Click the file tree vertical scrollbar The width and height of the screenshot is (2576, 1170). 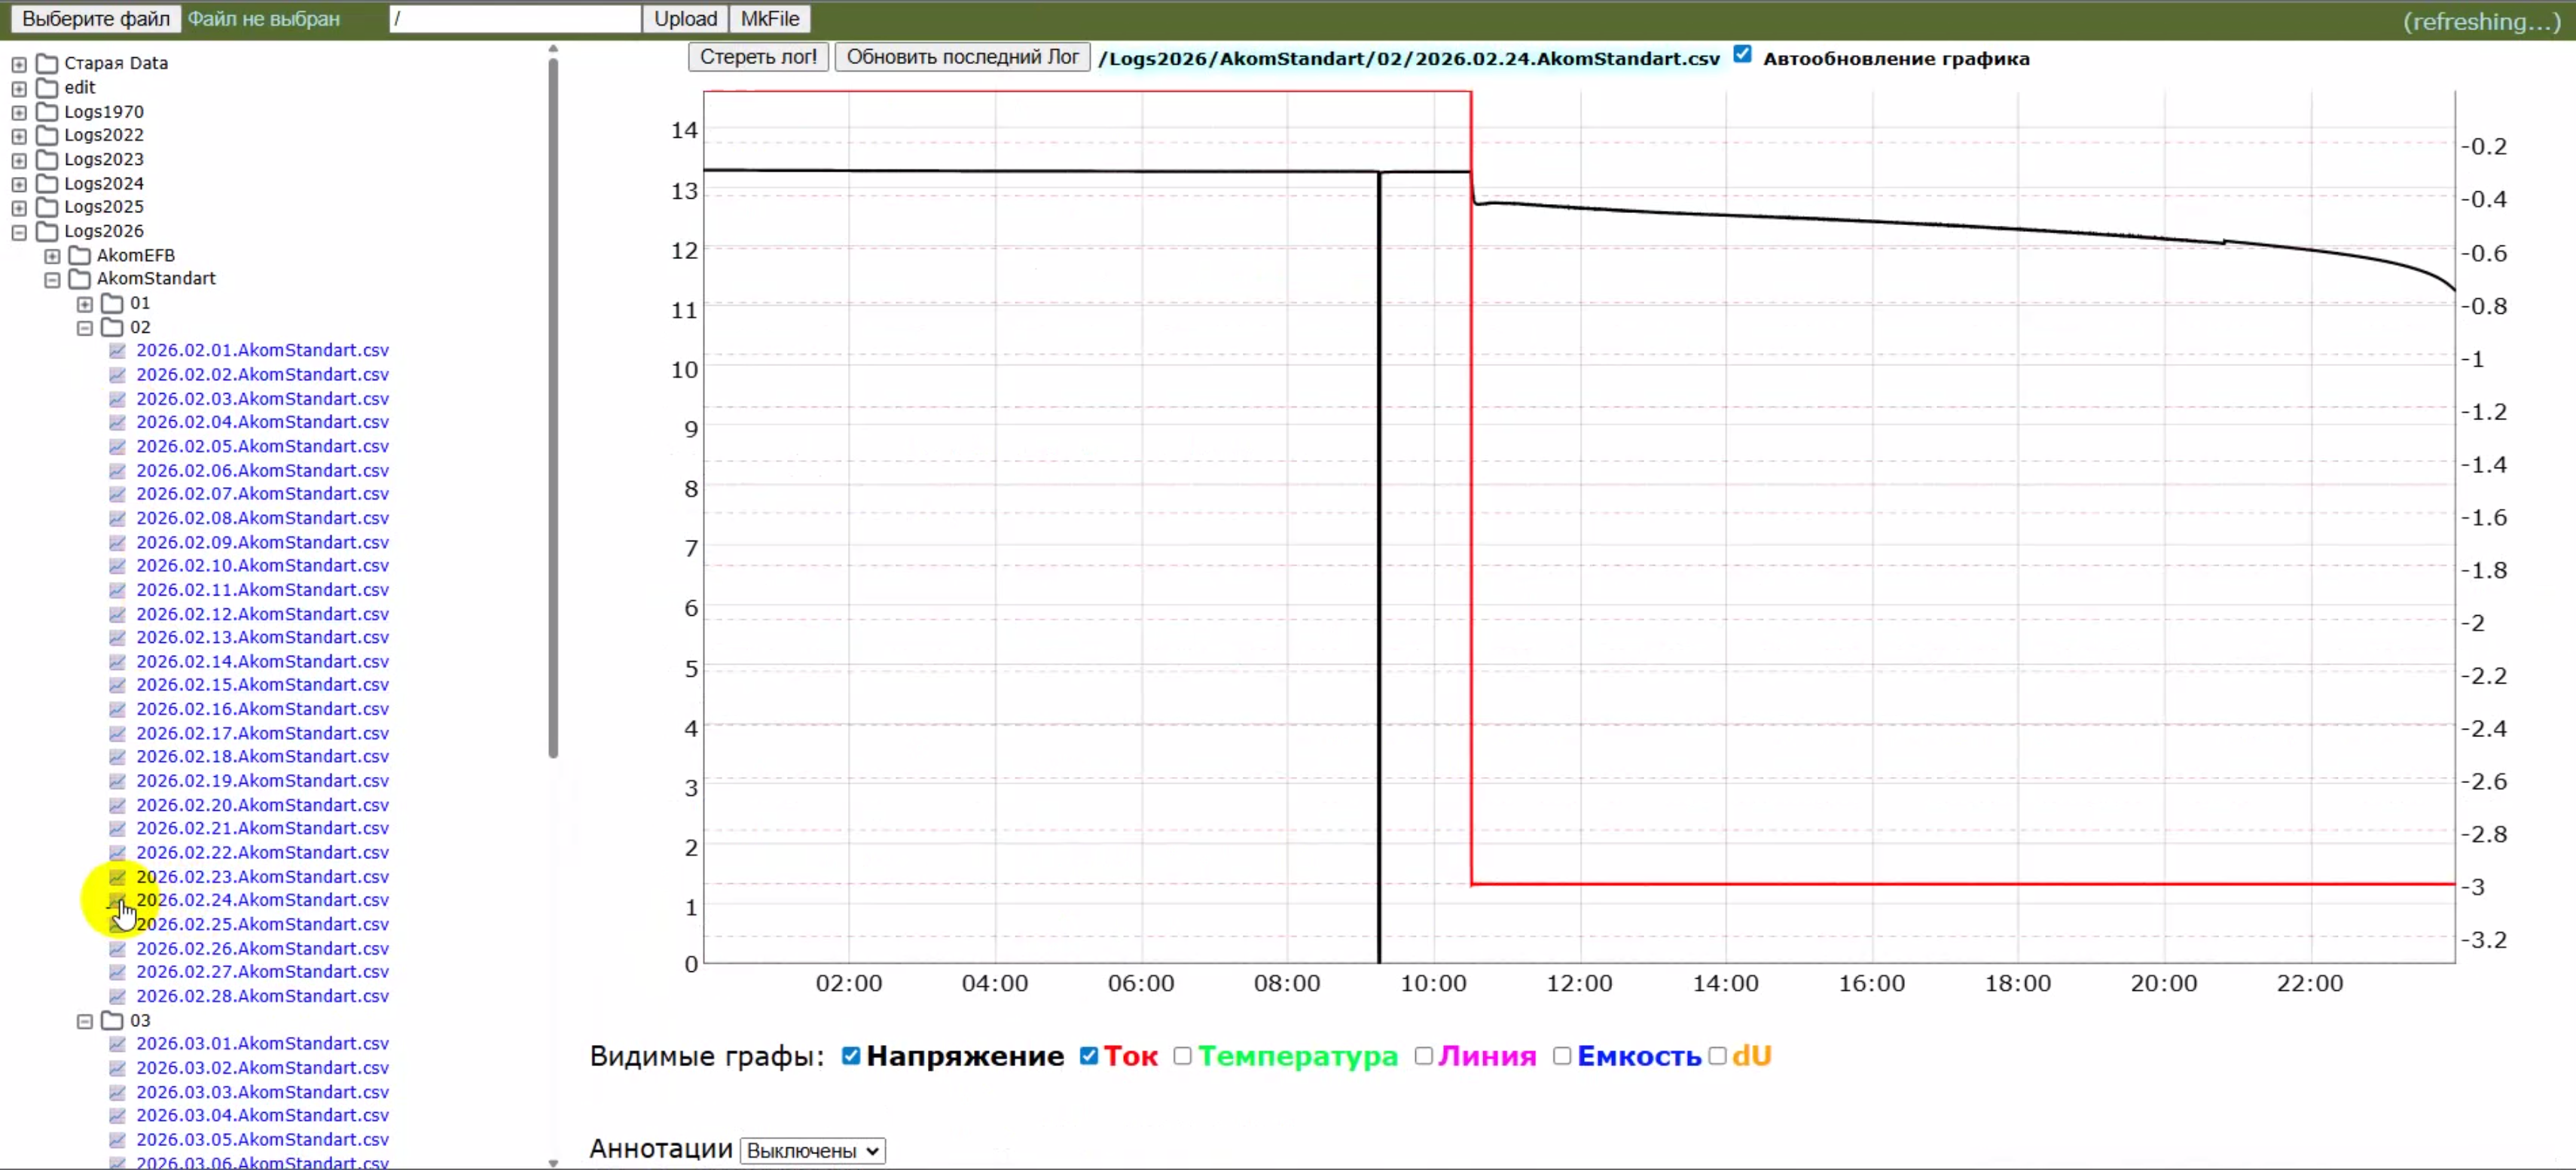tap(553, 400)
